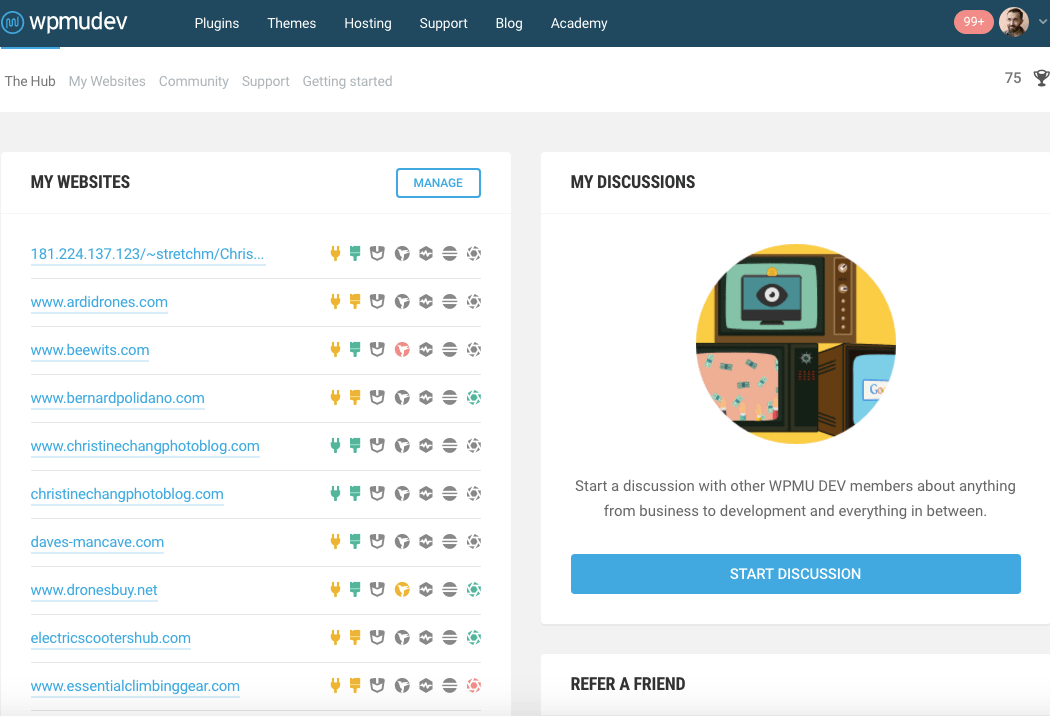This screenshot has height=716, width=1050.
Task: Click the green plug icon for www.christinechangphotoblog.com
Action: (335, 445)
